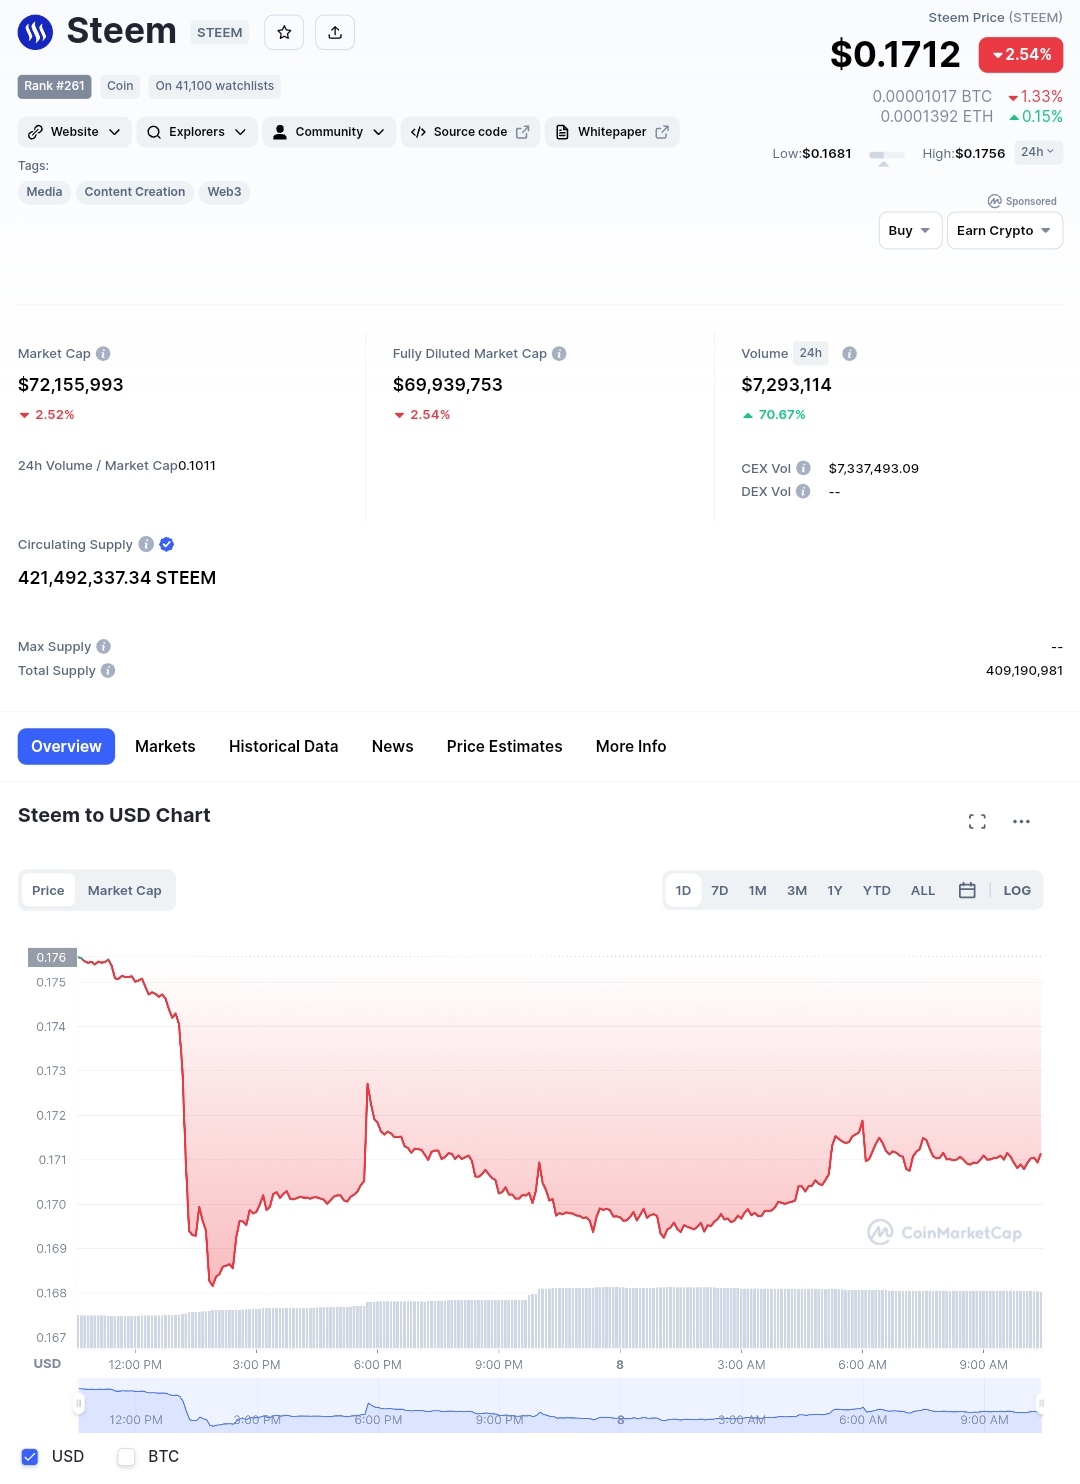The width and height of the screenshot is (1080, 1484).
Task: Click the market cap value $72,155,993
Action: 71,385
